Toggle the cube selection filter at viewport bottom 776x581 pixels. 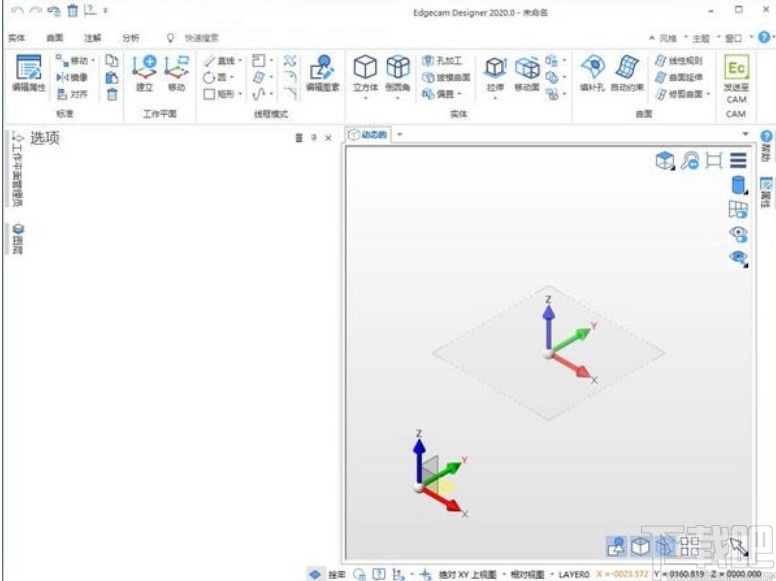(640, 546)
